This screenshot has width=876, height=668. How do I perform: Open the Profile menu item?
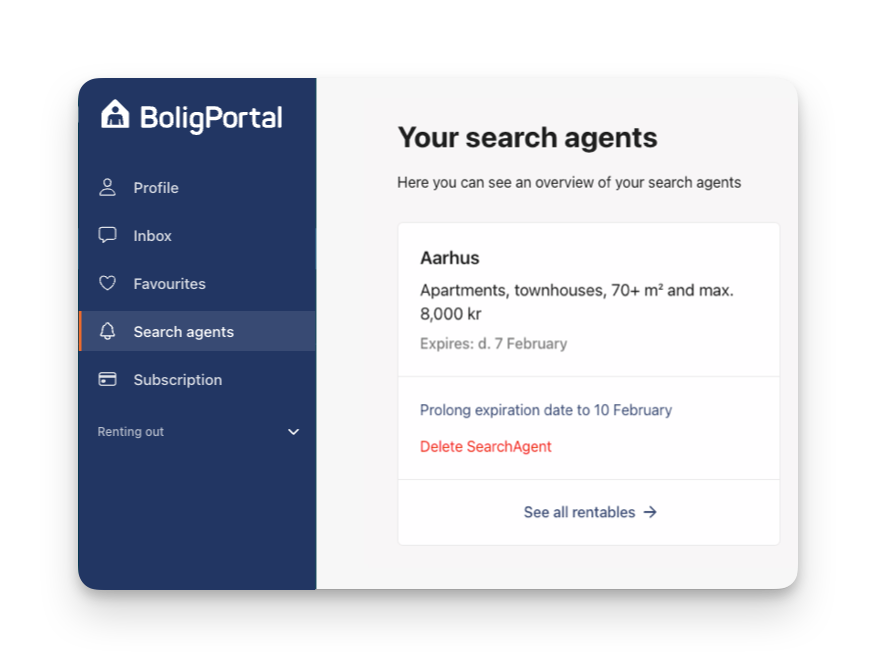click(198, 188)
